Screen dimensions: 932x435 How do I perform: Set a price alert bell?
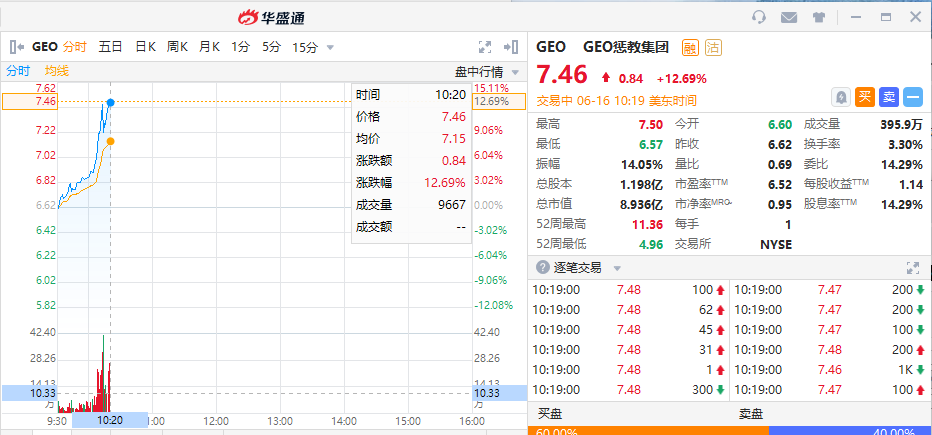841,97
